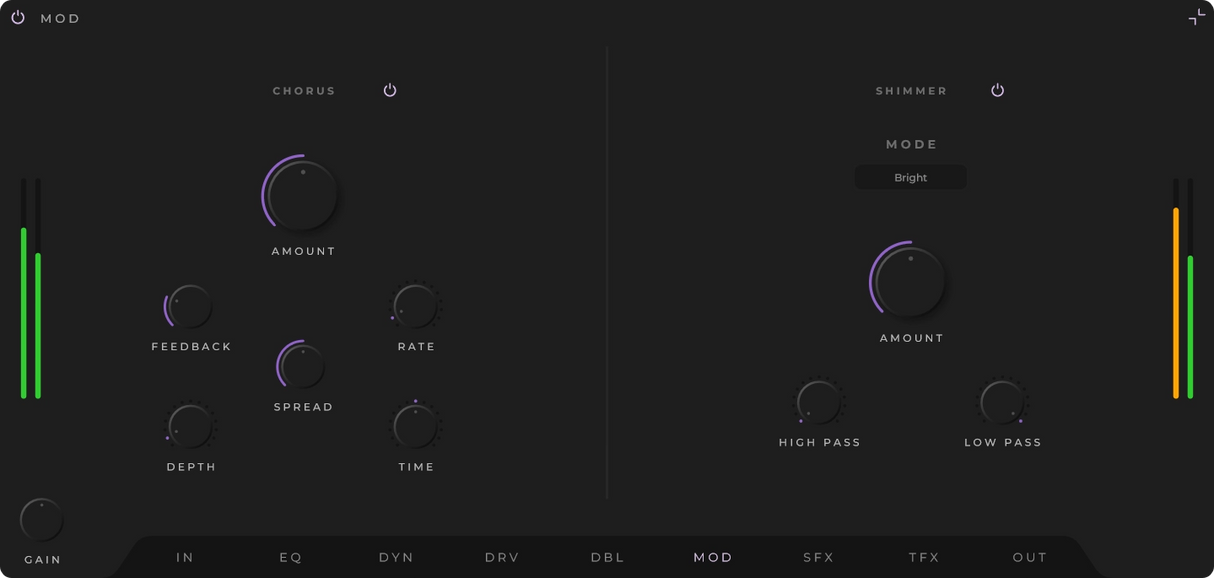The height and width of the screenshot is (578, 1214).
Task: Switch to the OUT tab
Action: [1029, 557]
